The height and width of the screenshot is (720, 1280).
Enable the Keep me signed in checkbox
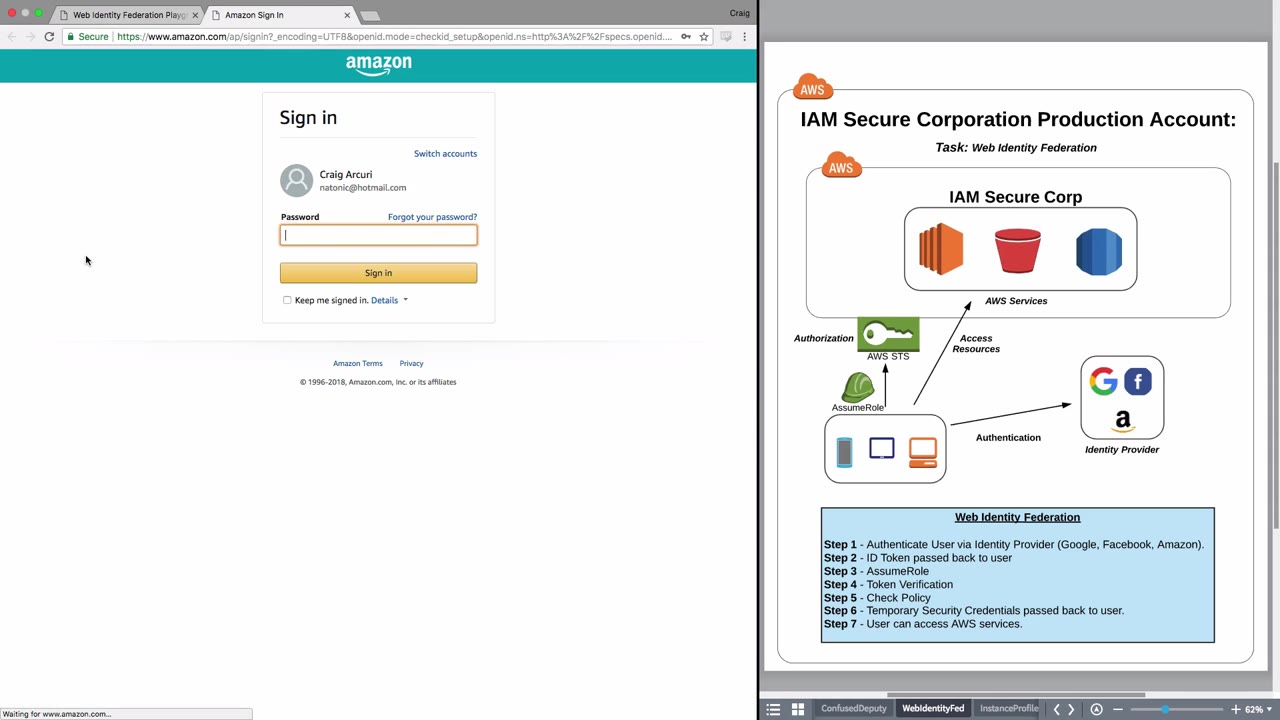[287, 300]
